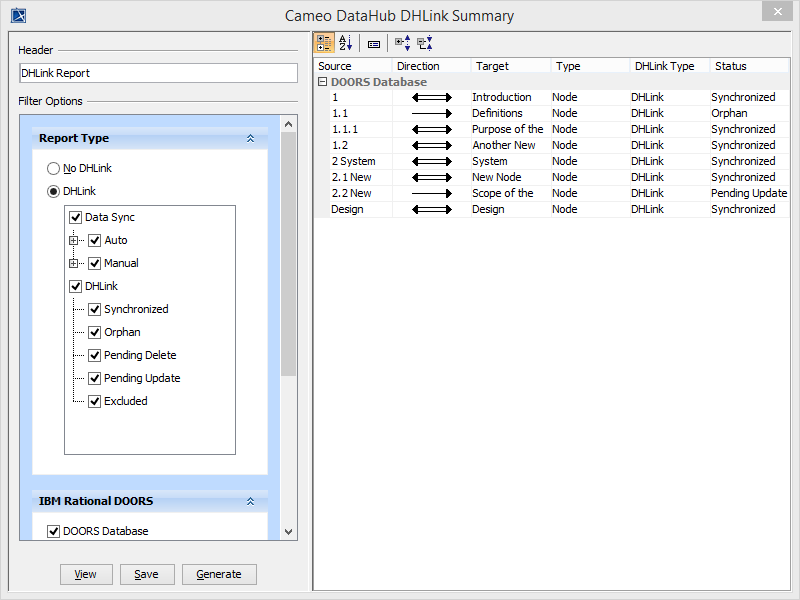The height and width of the screenshot is (600, 800).
Task: Click the Header text field
Action: (x=158, y=73)
